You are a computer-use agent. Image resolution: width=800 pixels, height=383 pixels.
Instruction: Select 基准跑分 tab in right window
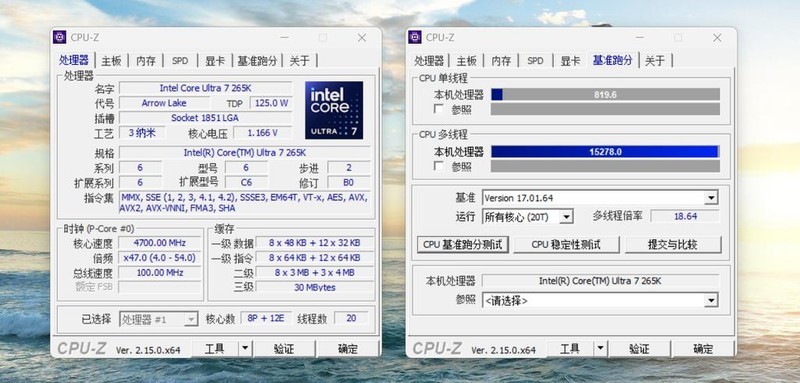[x=613, y=60]
